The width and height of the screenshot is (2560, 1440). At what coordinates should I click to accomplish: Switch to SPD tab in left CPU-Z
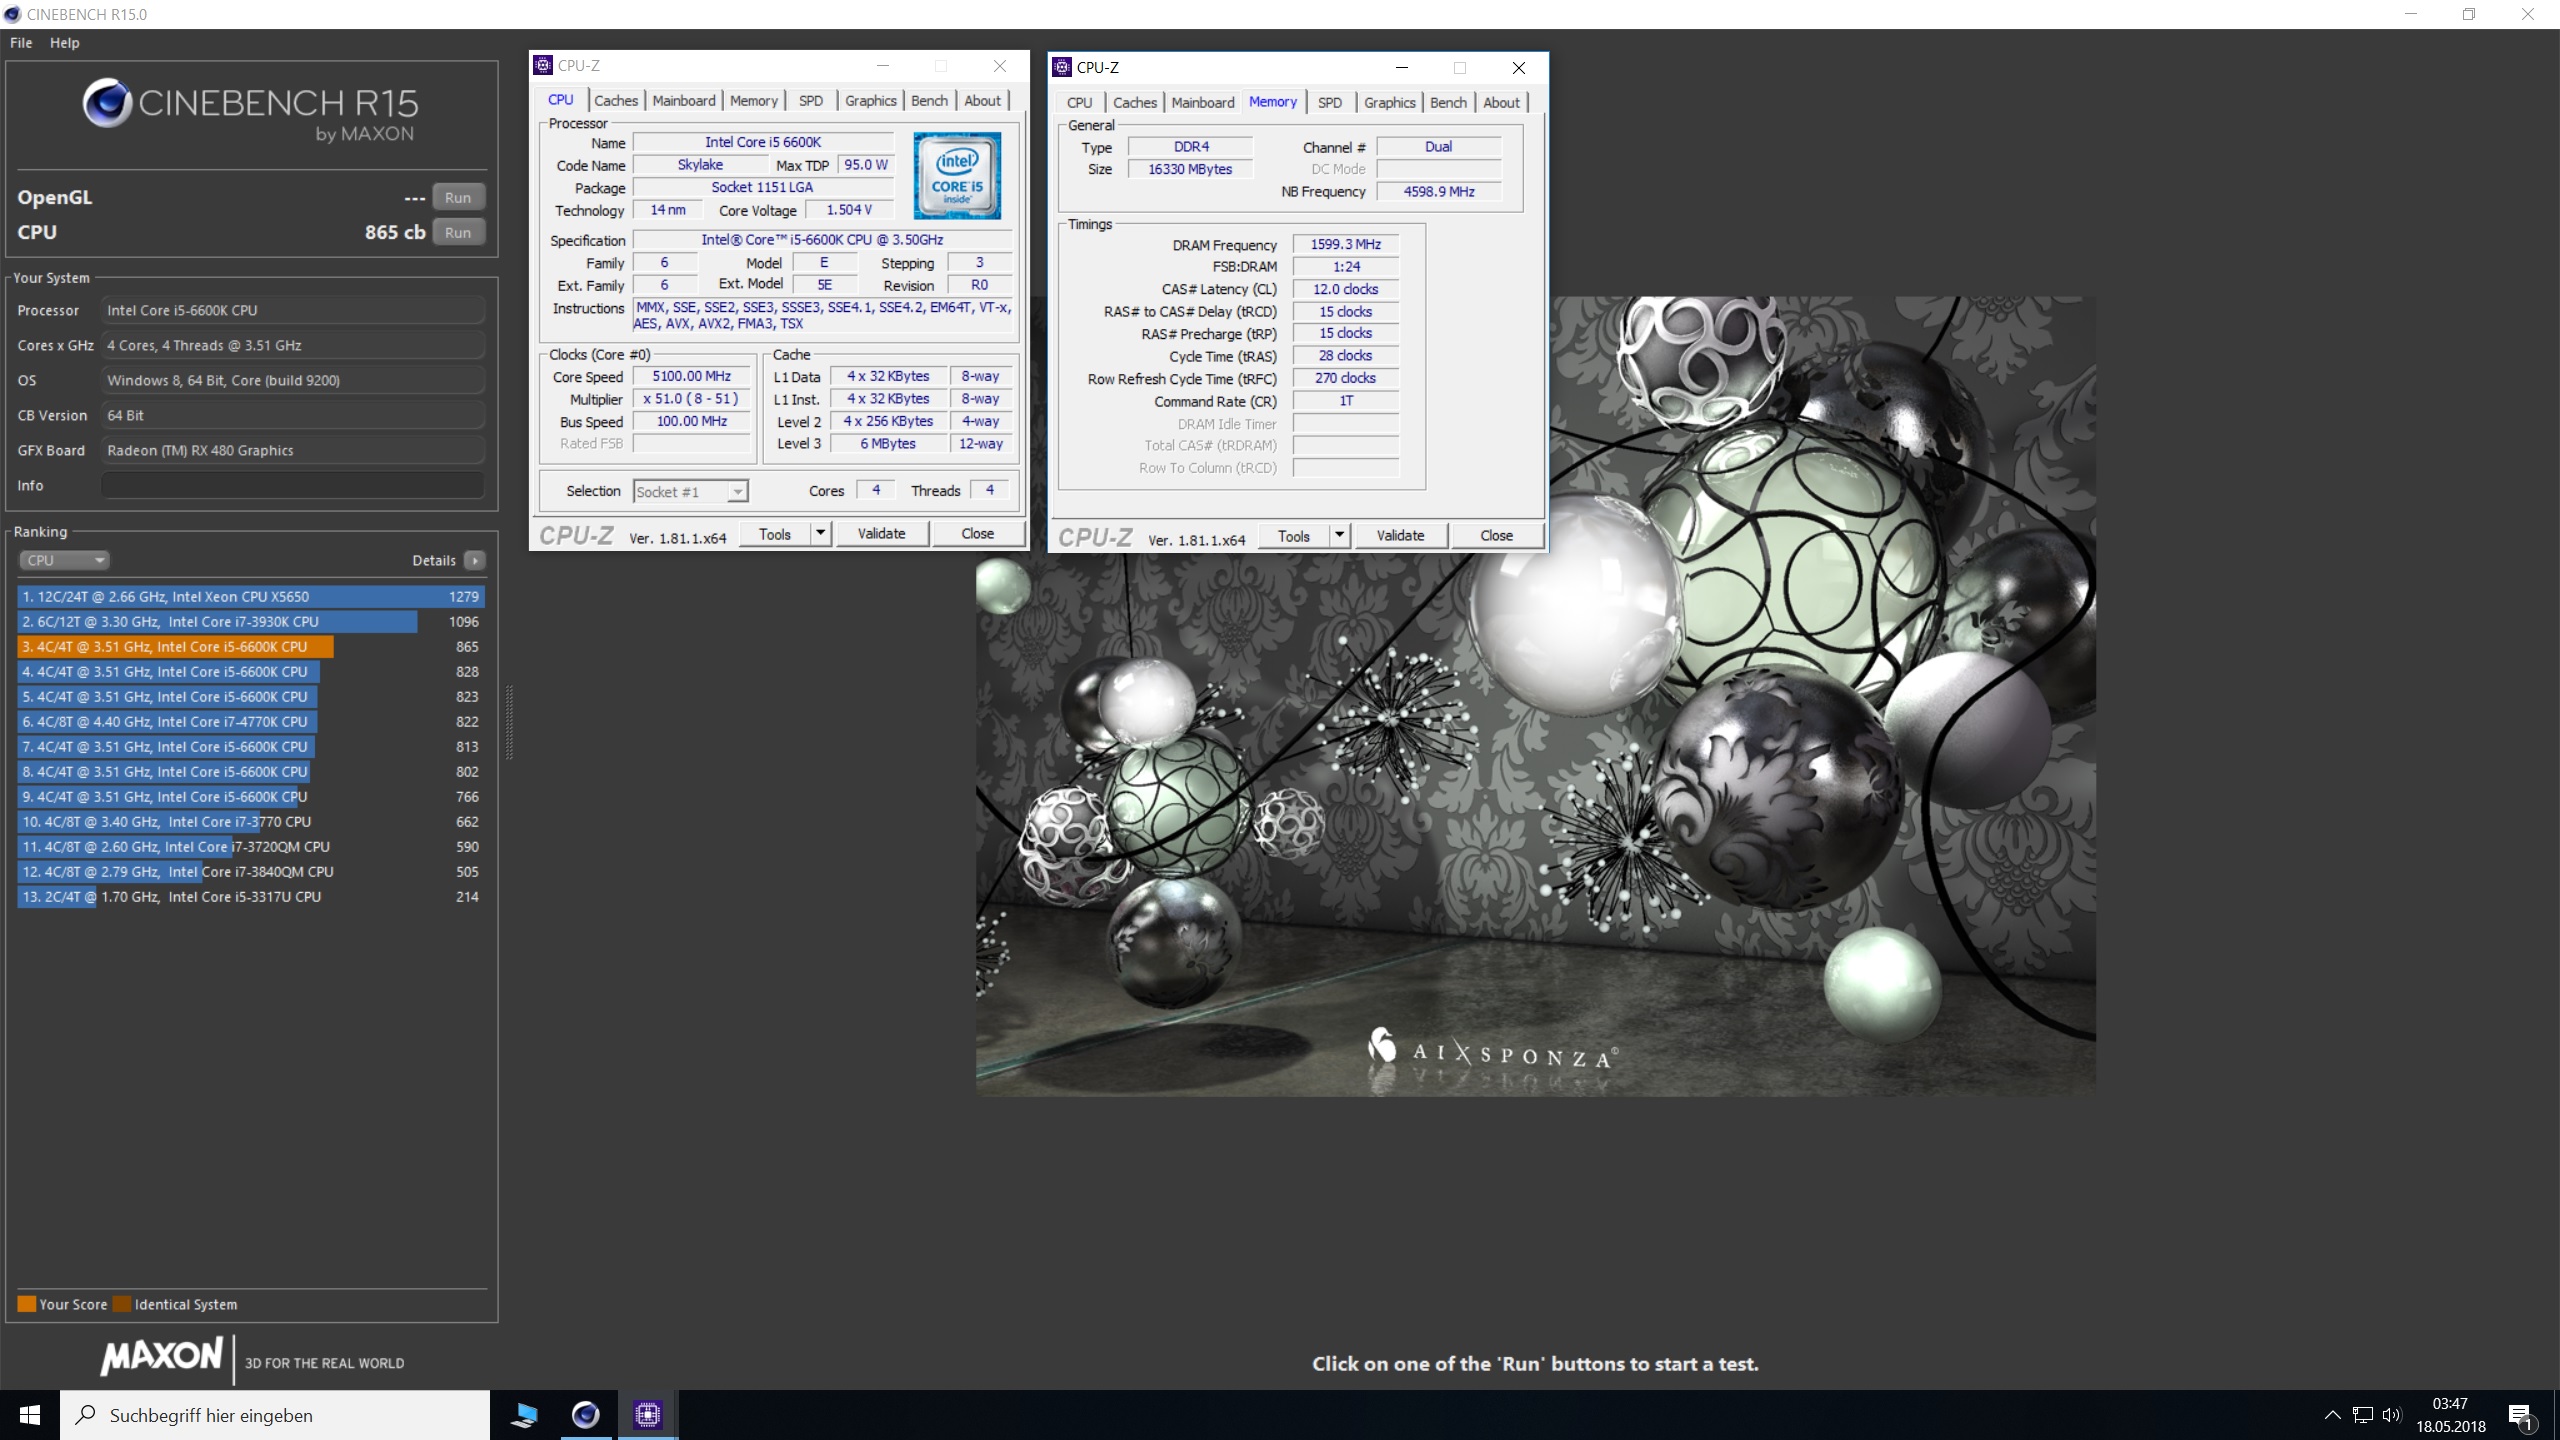point(811,101)
